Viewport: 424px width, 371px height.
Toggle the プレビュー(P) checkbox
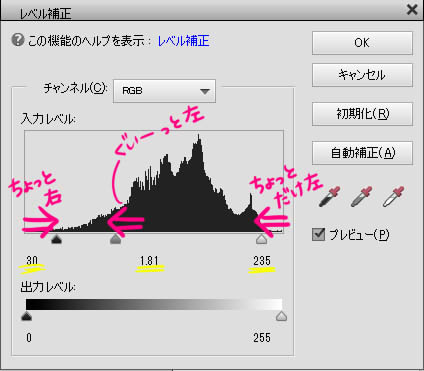coord(319,234)
